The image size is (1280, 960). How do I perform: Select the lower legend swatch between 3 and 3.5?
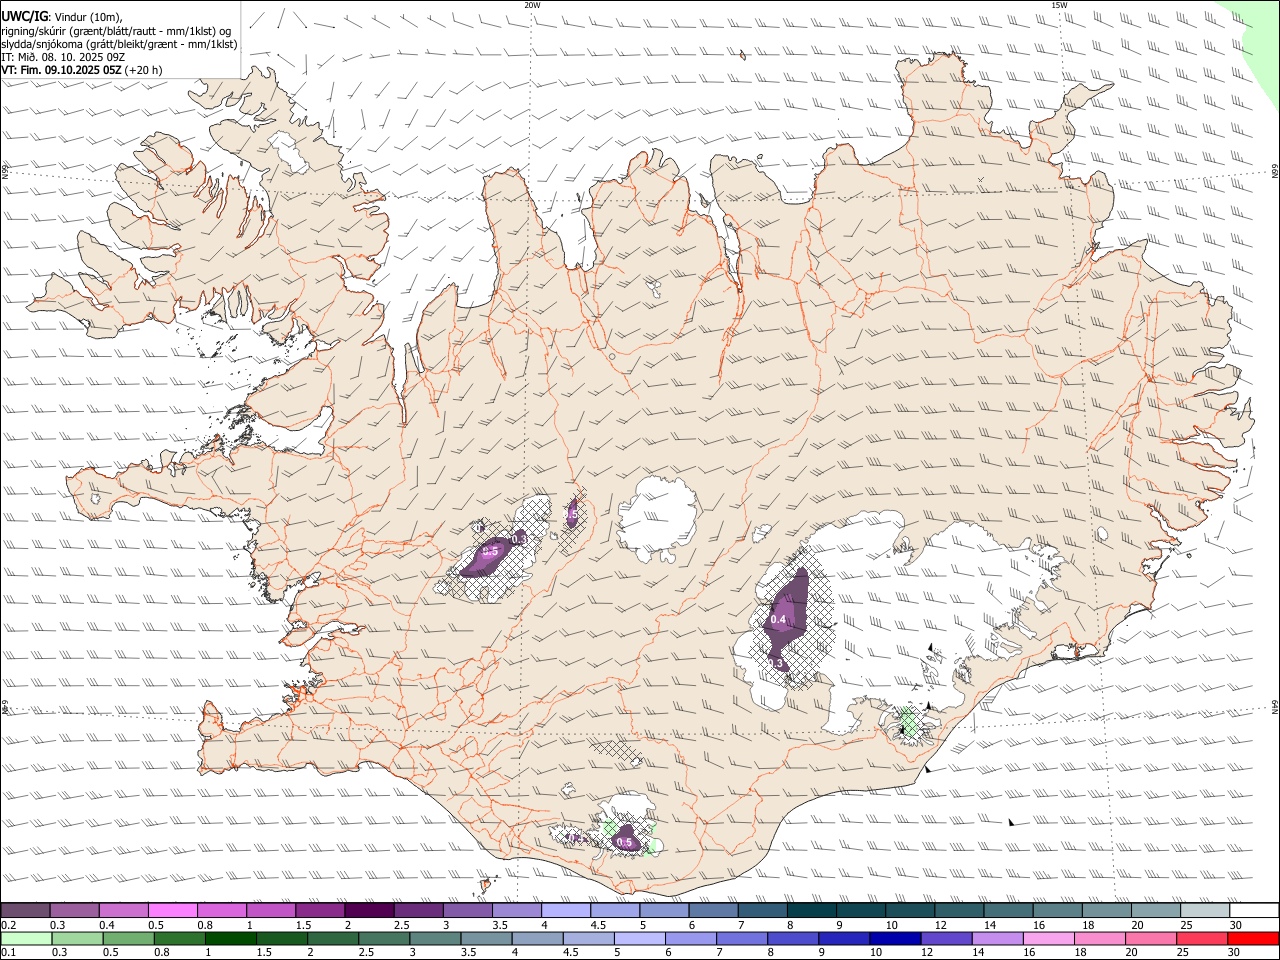point(434,938)
